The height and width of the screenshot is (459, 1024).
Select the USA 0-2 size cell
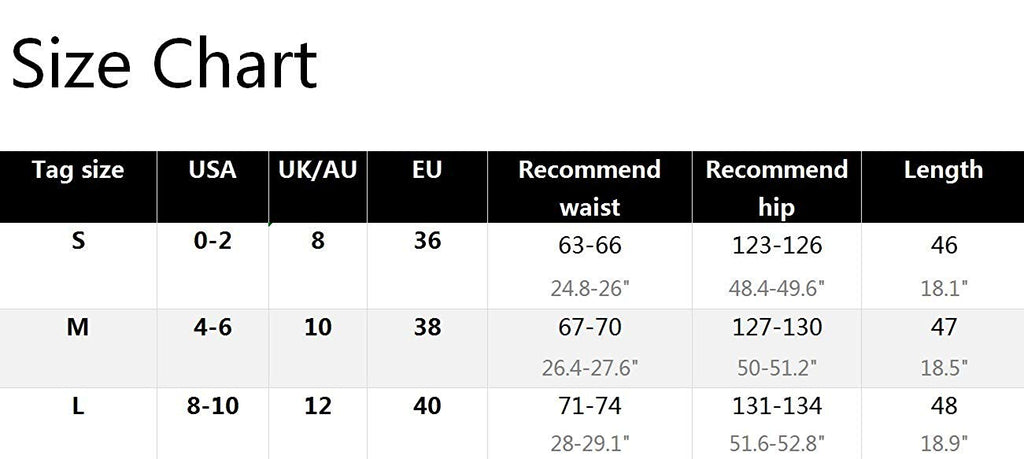tap(212, 243)
